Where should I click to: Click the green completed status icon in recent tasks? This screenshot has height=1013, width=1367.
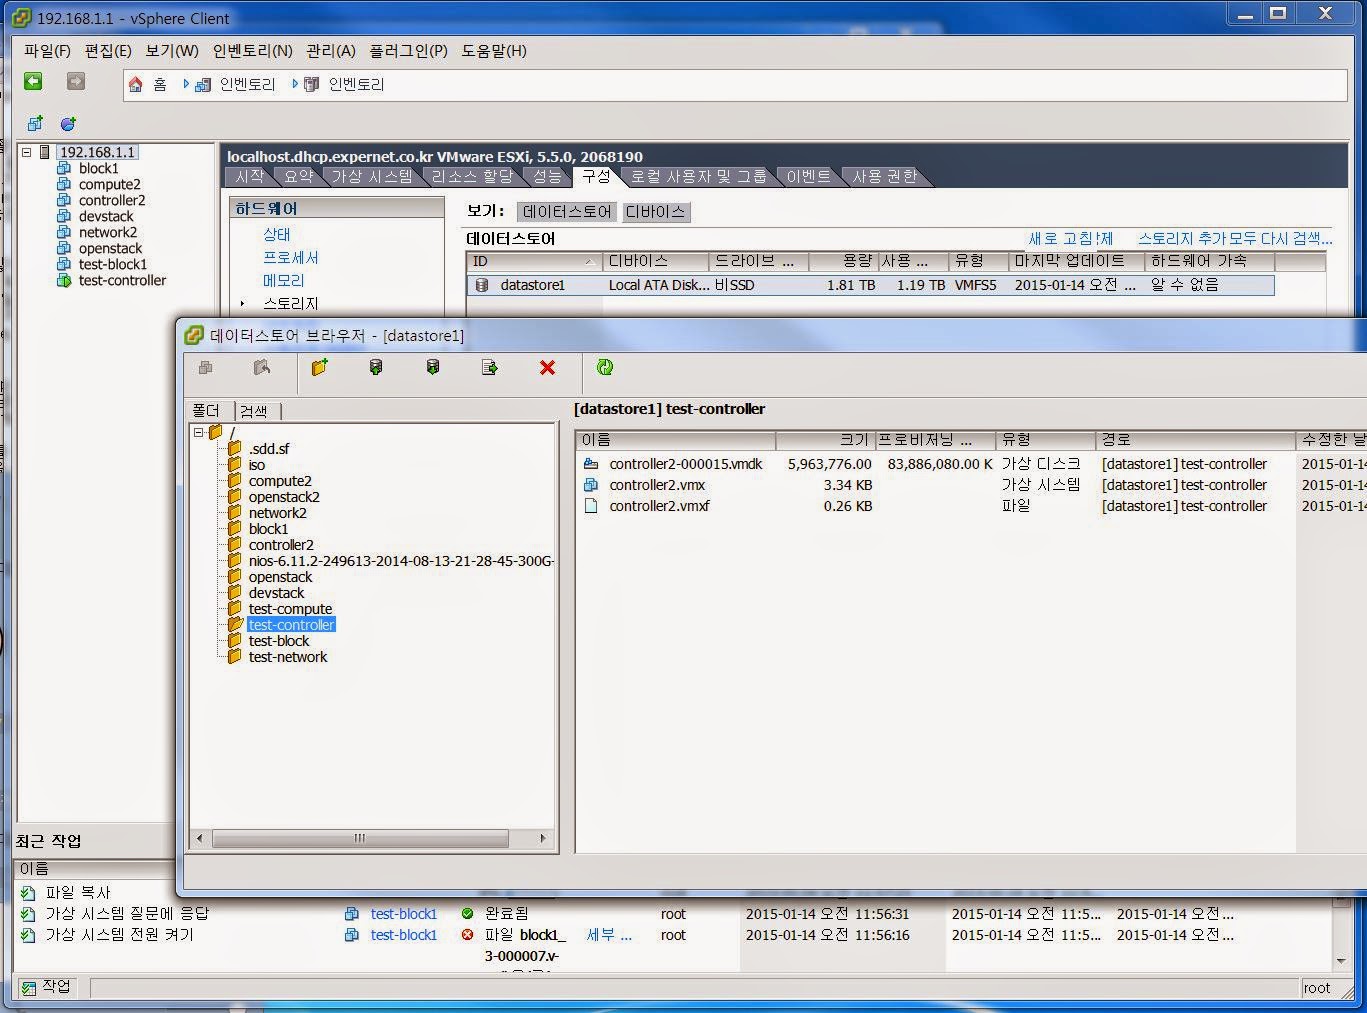(x=467, y=914)
